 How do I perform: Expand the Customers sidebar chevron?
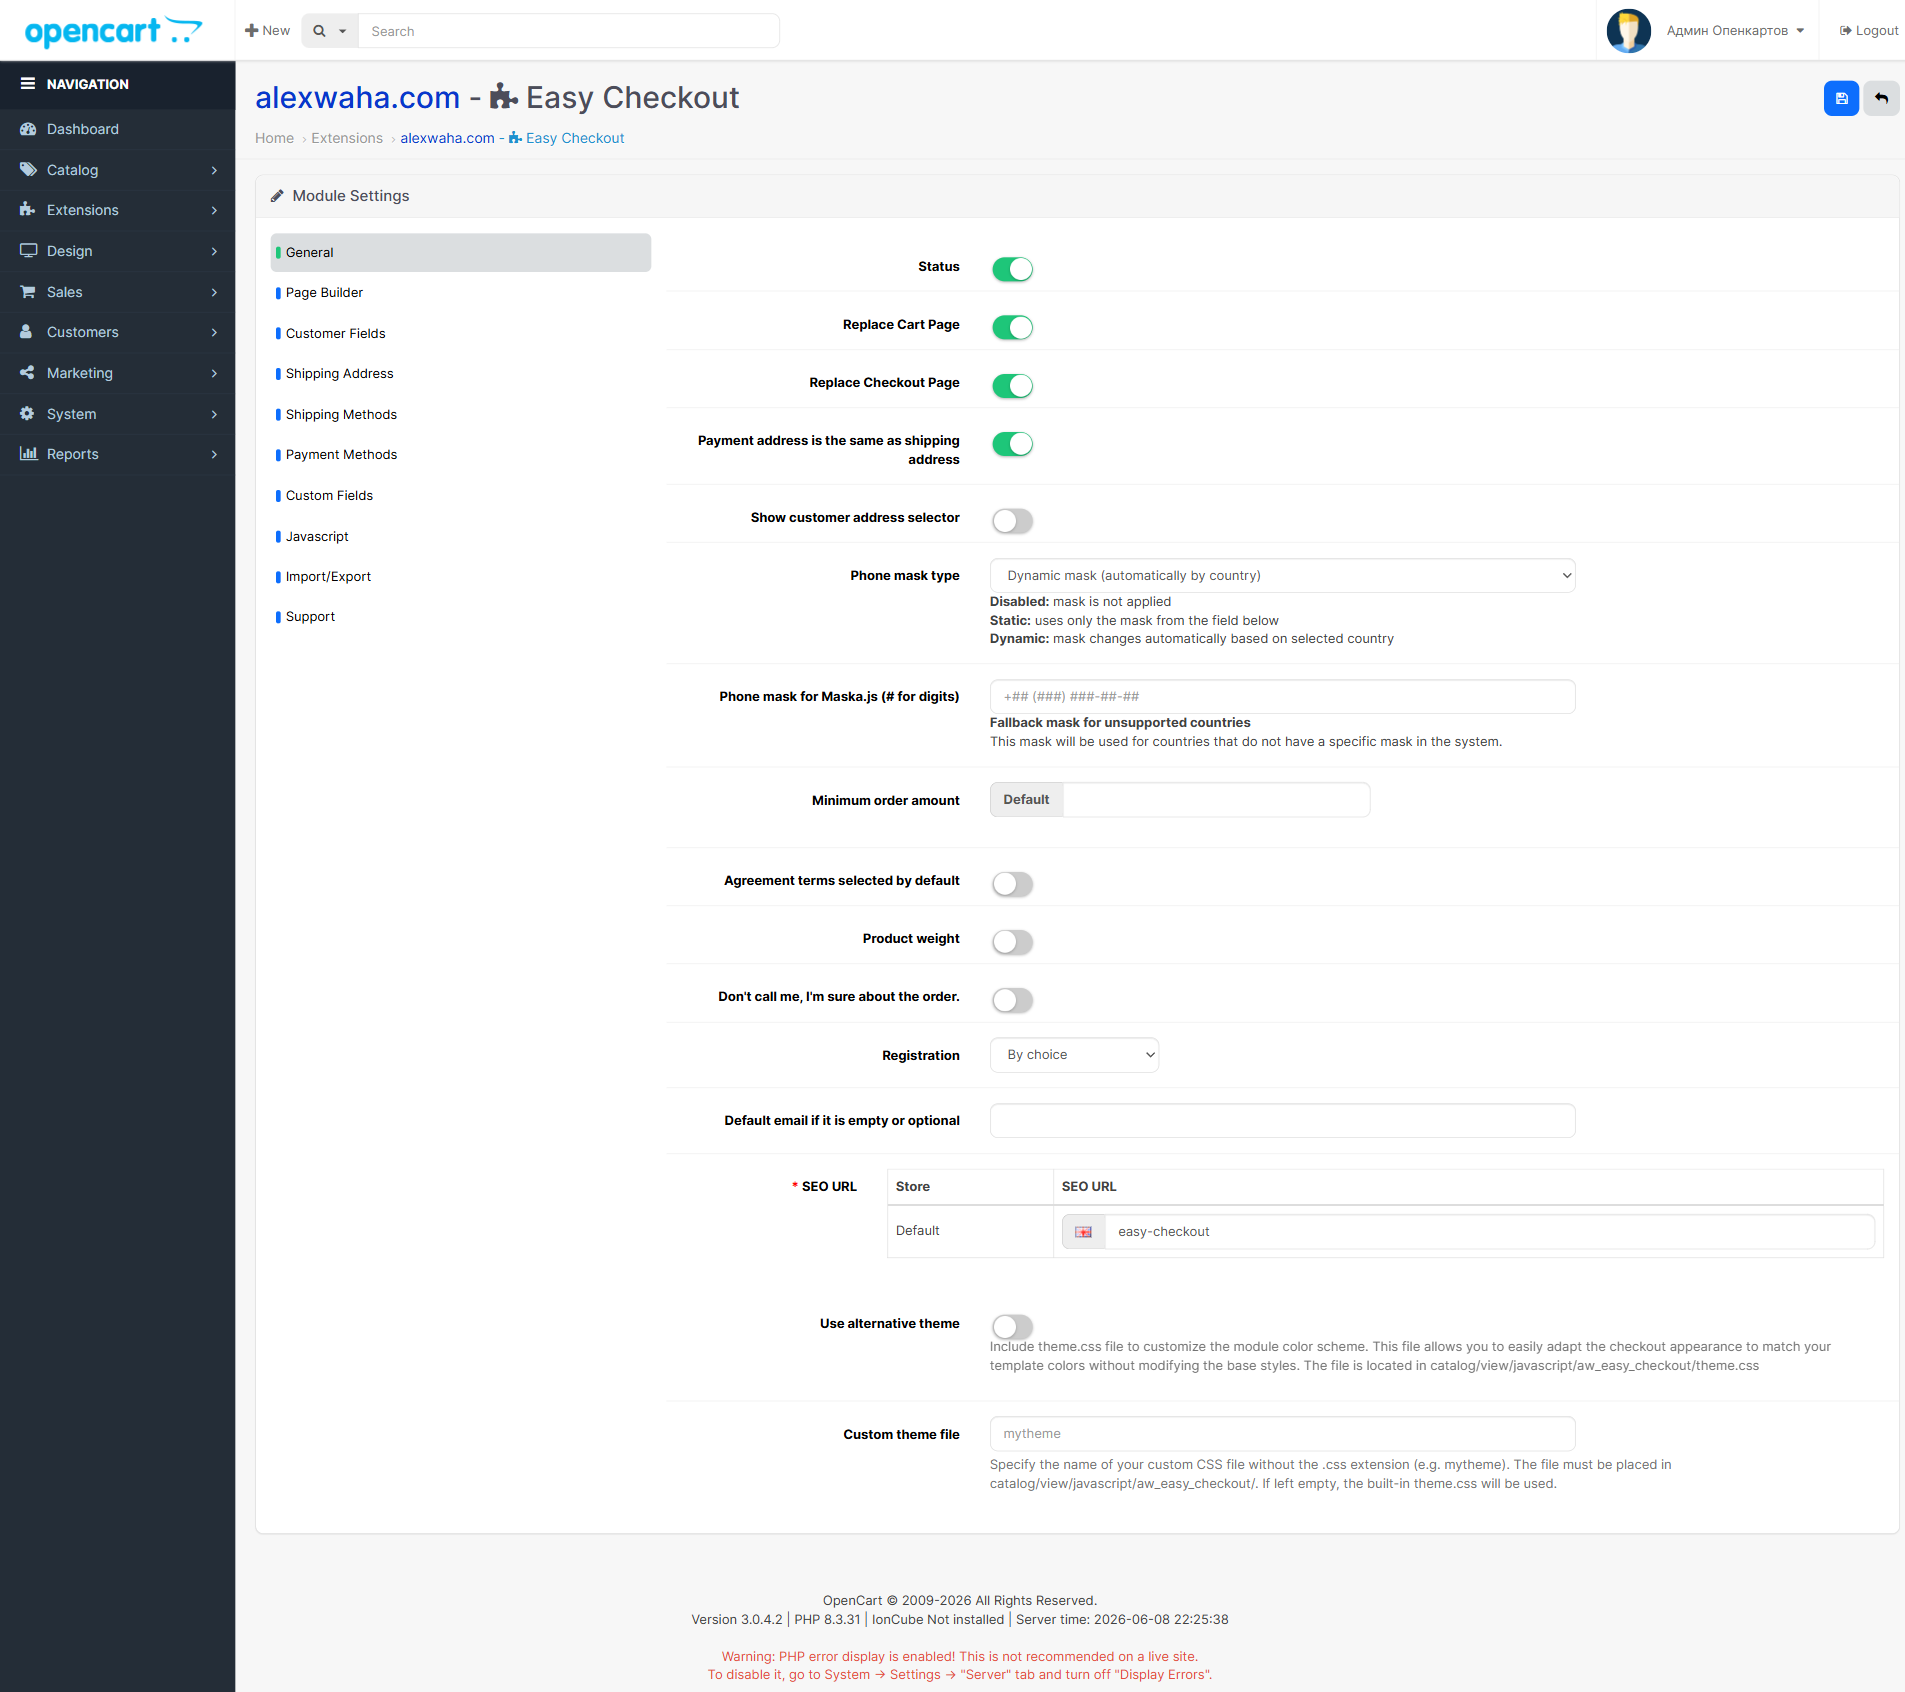tap(214, 332)
